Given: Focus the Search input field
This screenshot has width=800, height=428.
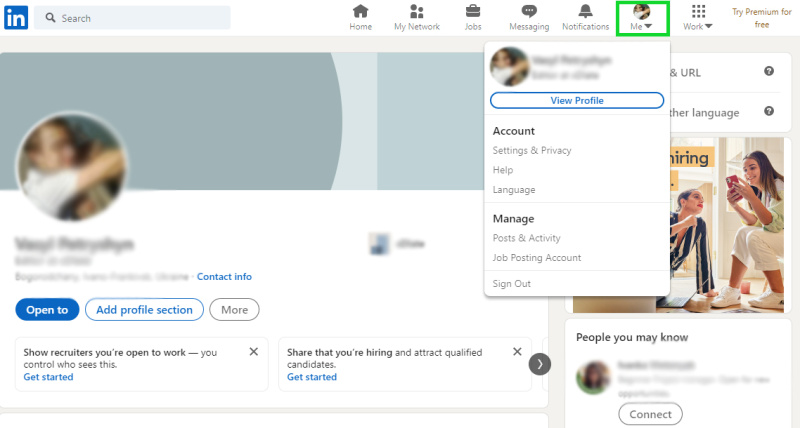Looking at the screenshot, I should [x=132, y=18].
